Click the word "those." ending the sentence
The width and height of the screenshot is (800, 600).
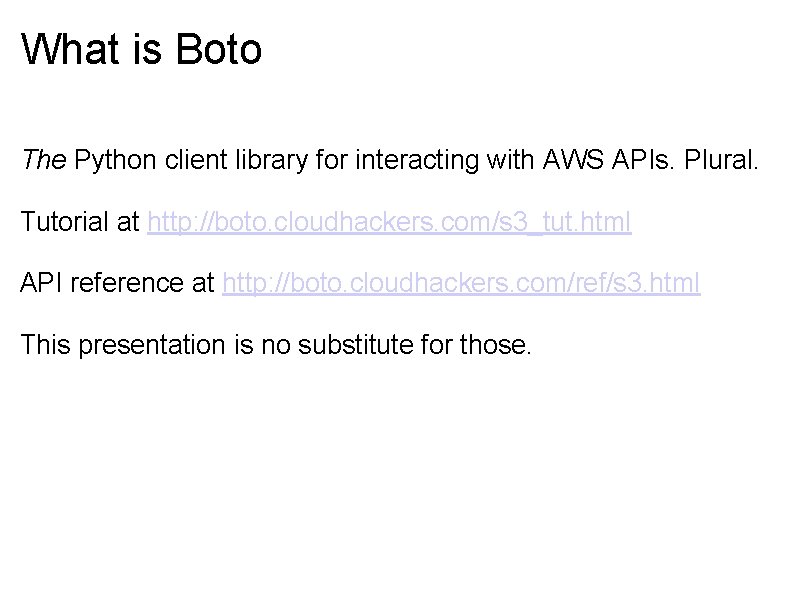[497, 346]
